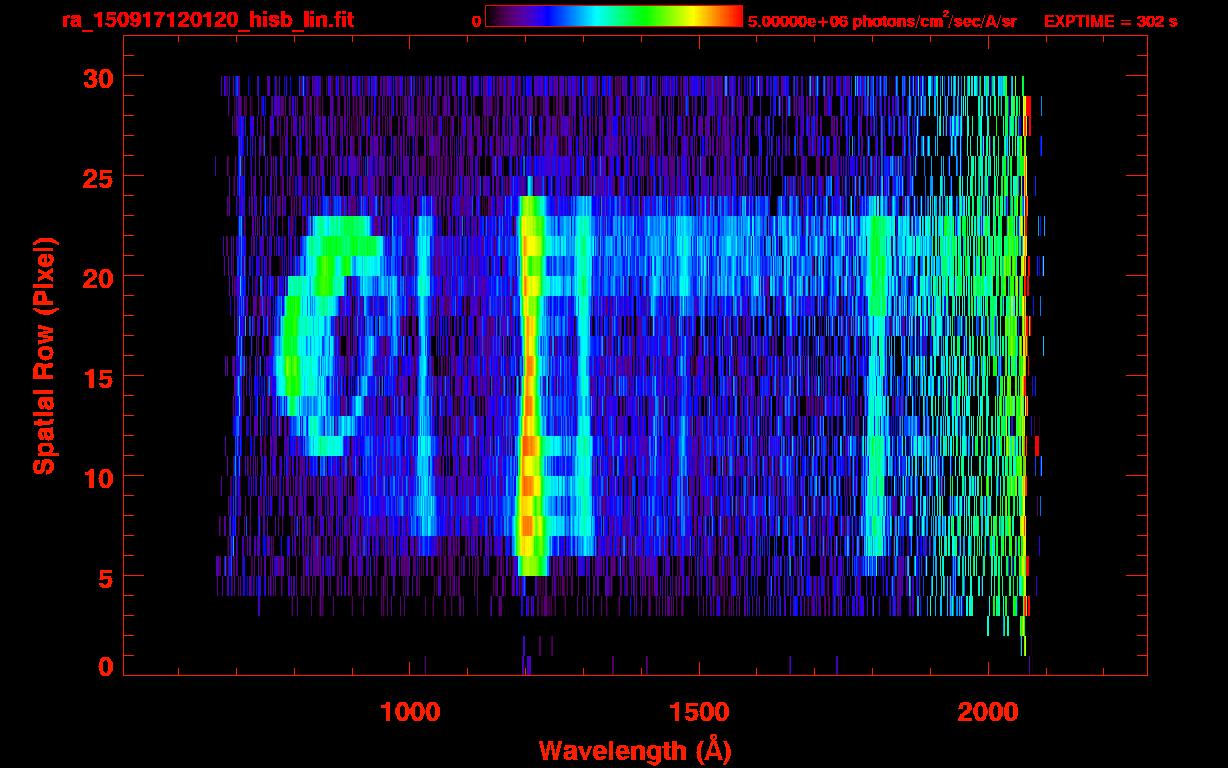Click the Spatial Row (Pixel) axis title

[x=44, y=355]
